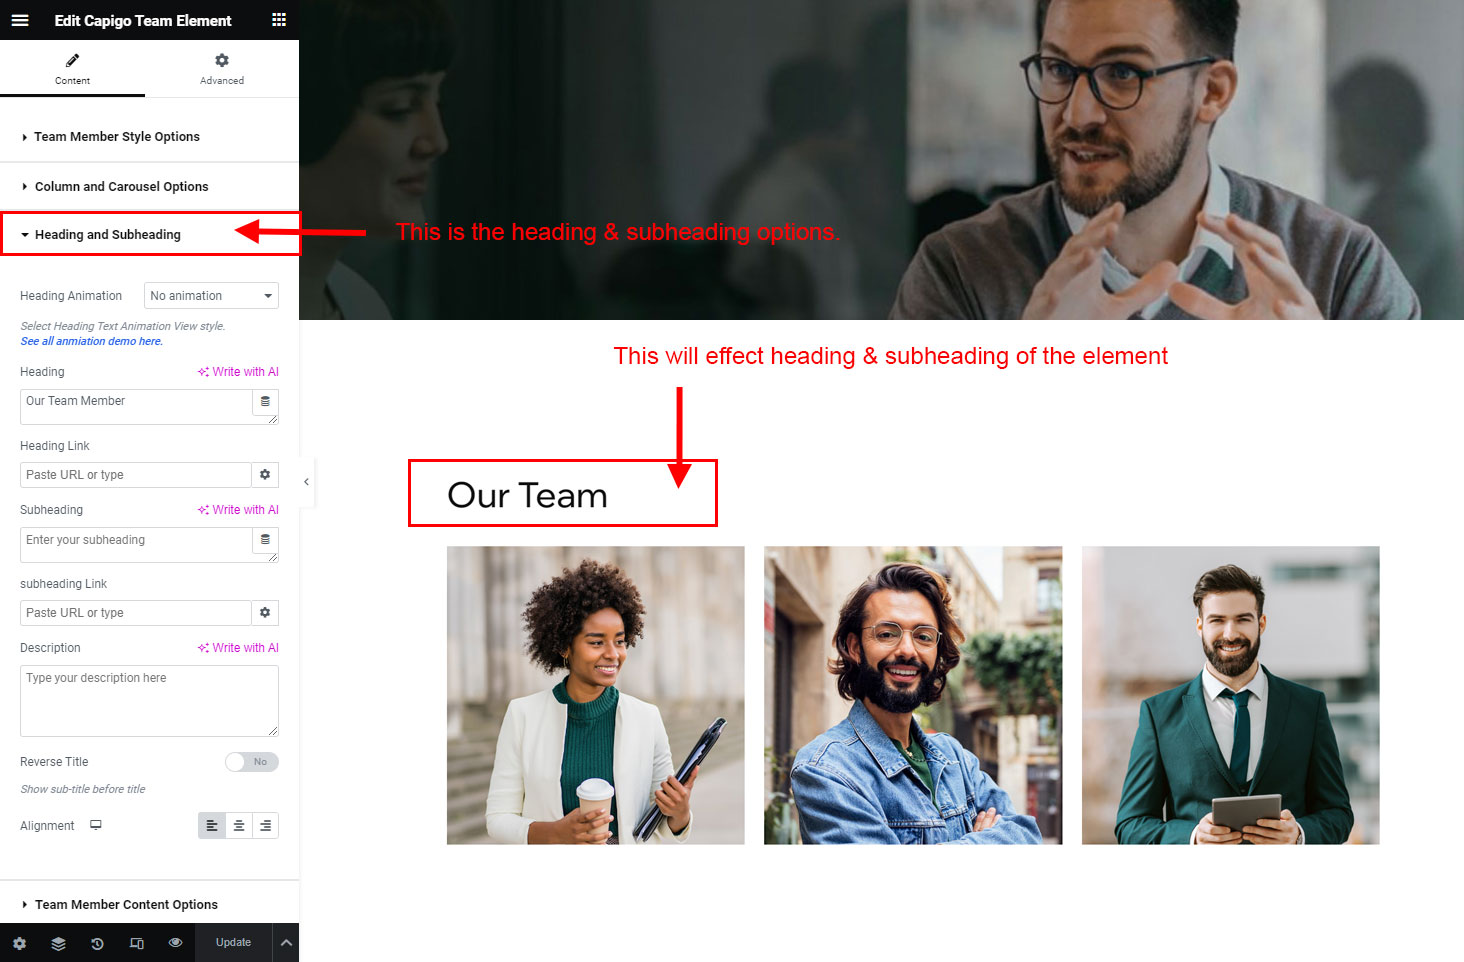
Task: Click the preview changes eye icon
Action: tap(176, 943)
